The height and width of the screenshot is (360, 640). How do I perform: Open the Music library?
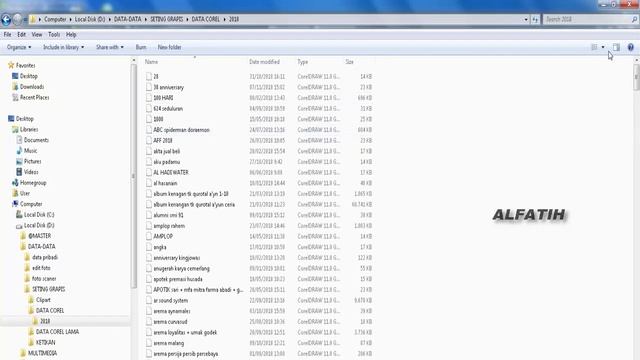pyautogui.click(x=30, y=151)
